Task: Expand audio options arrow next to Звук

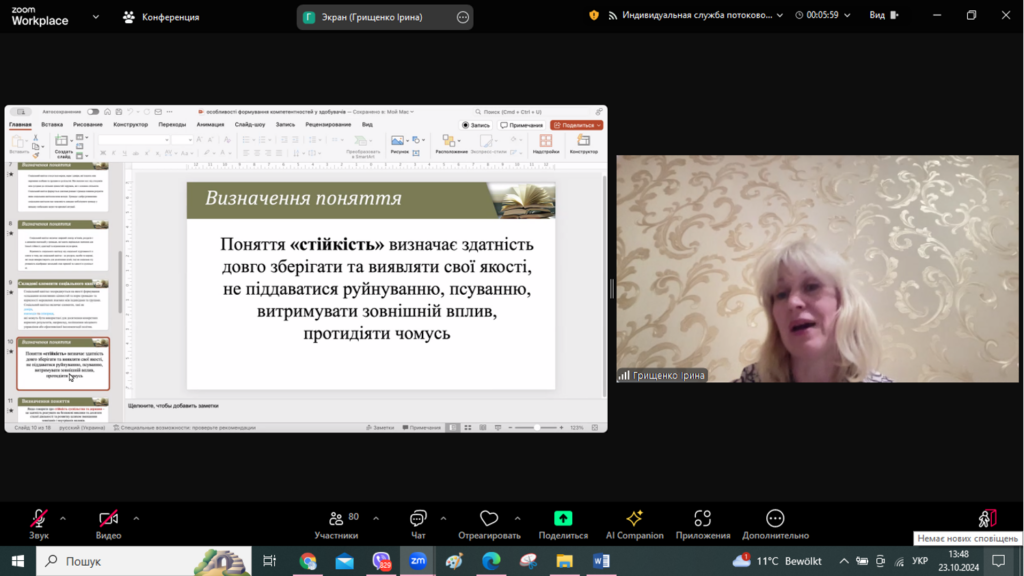Action: (63, 519)
